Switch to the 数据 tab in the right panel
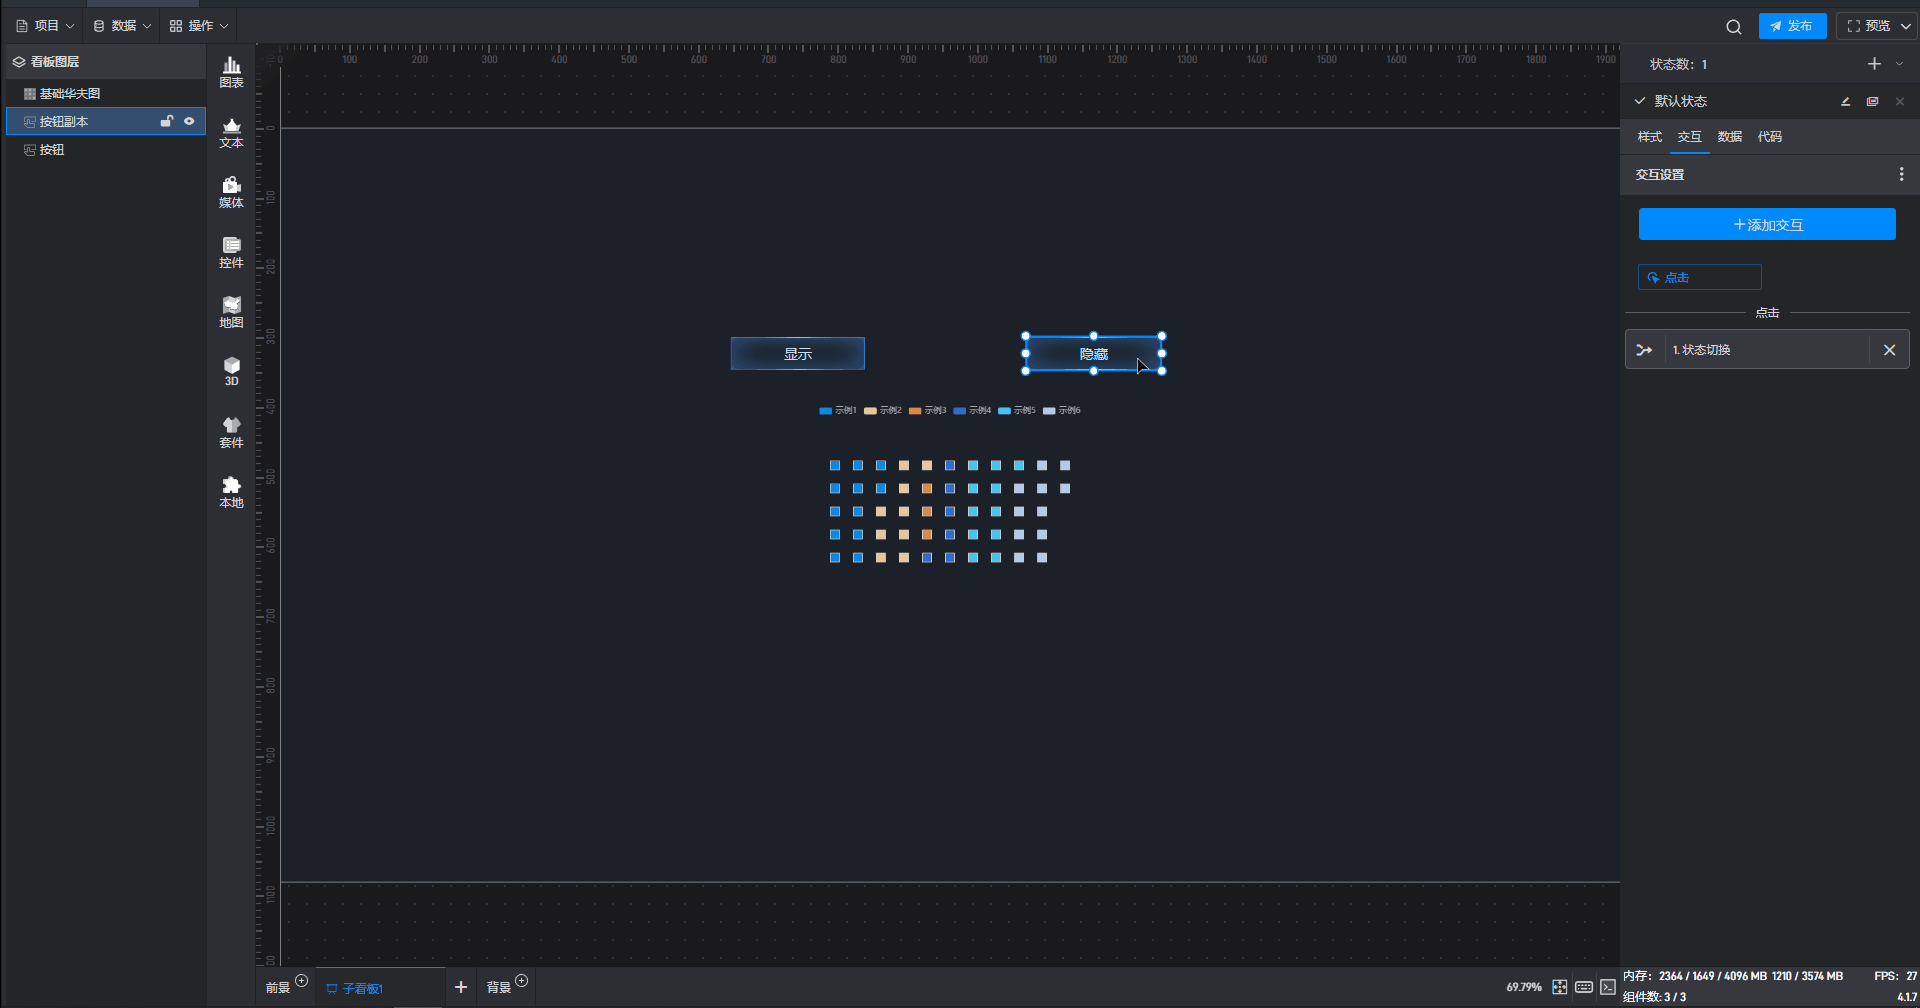Image resolution: width=1920 pixels, height=1008 pixels. click(1730, 137)
